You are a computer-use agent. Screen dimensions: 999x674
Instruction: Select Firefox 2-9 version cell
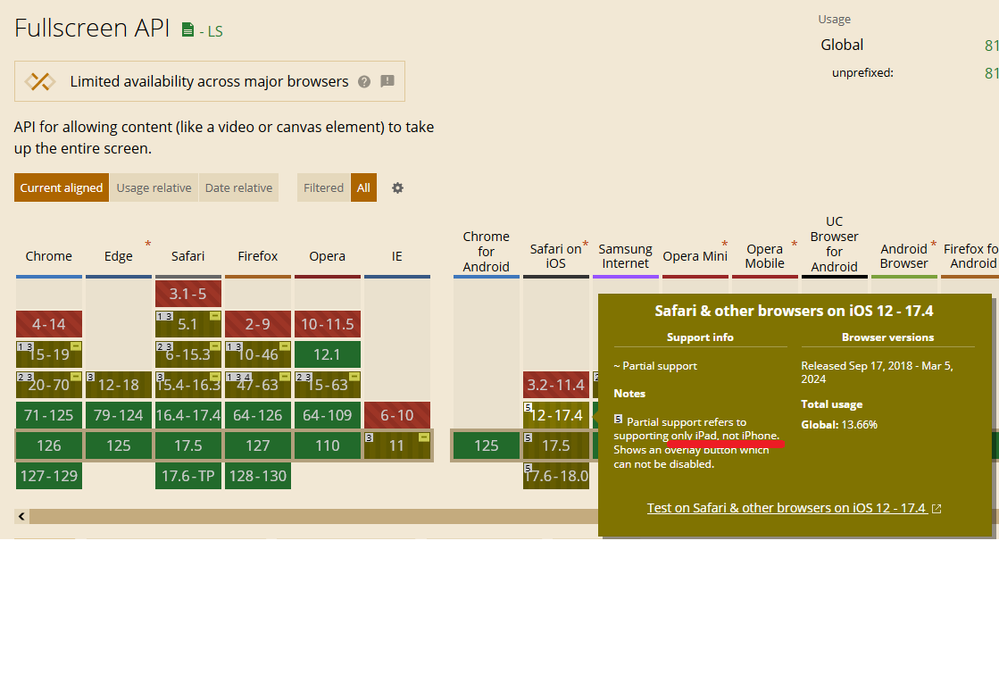click(257, 324)
